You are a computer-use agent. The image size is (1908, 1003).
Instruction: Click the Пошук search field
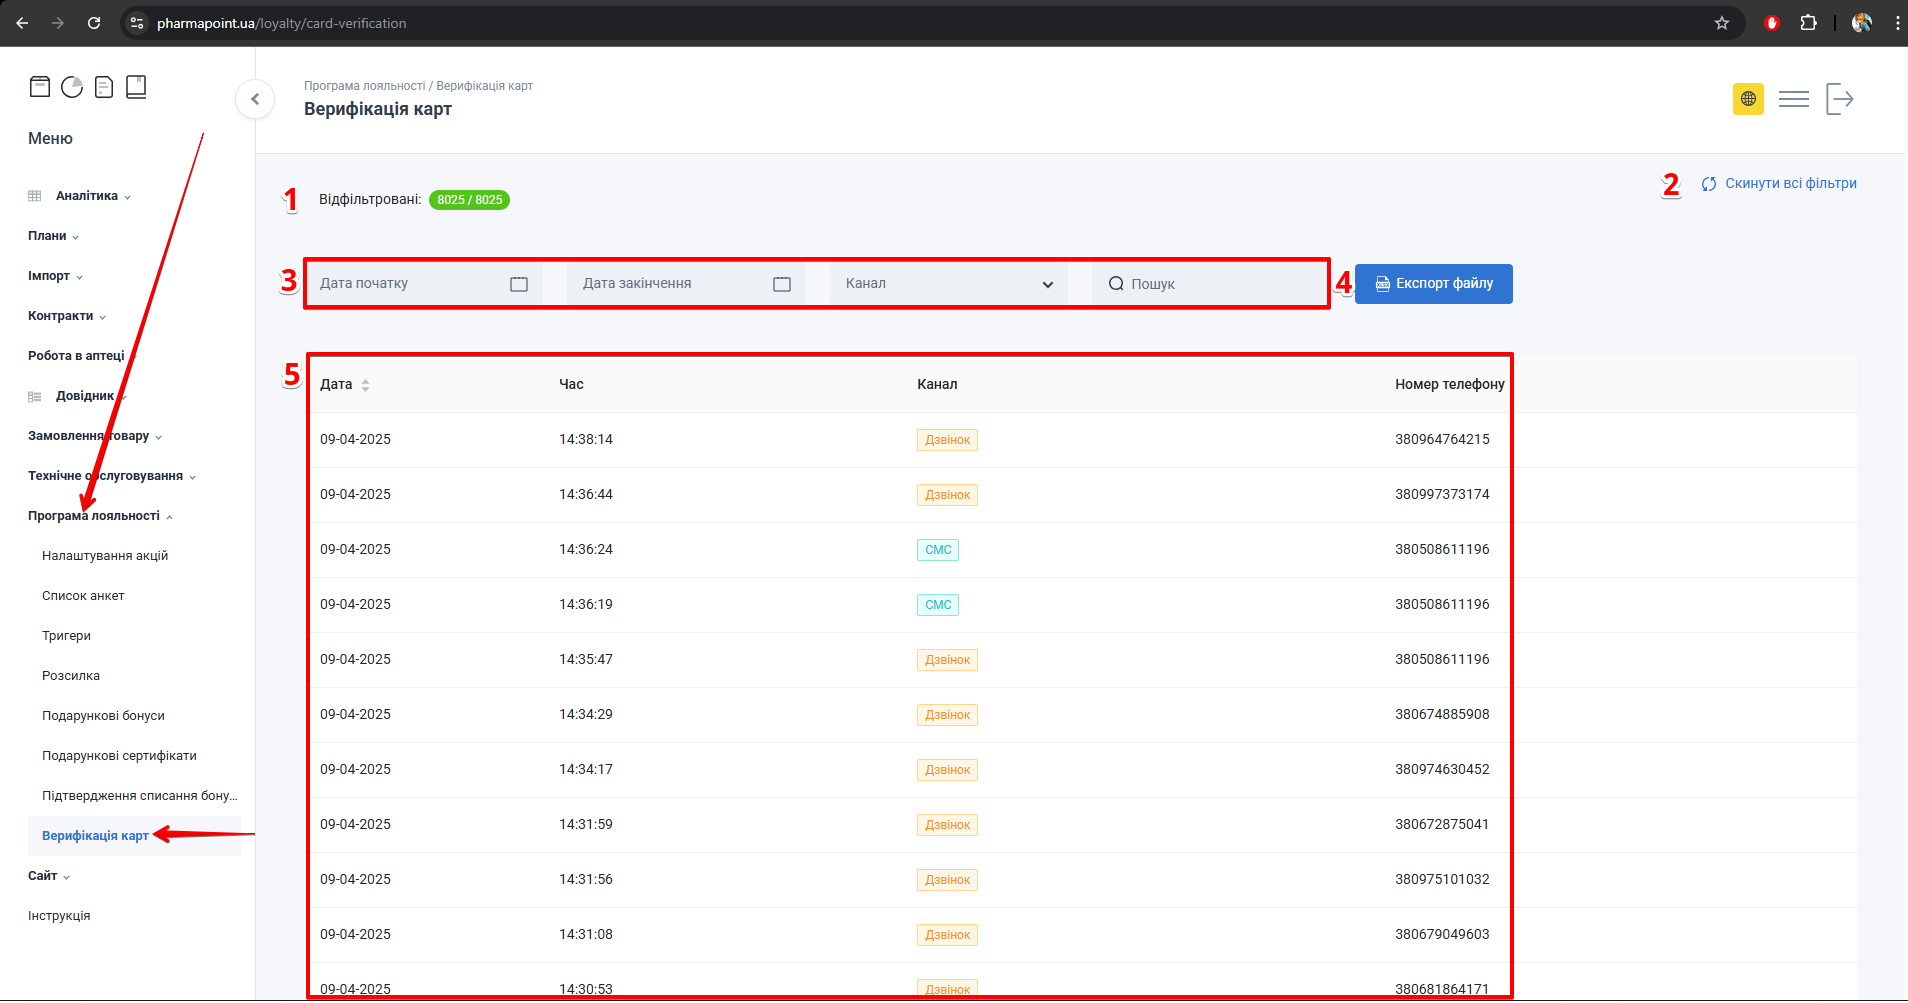1220,284
